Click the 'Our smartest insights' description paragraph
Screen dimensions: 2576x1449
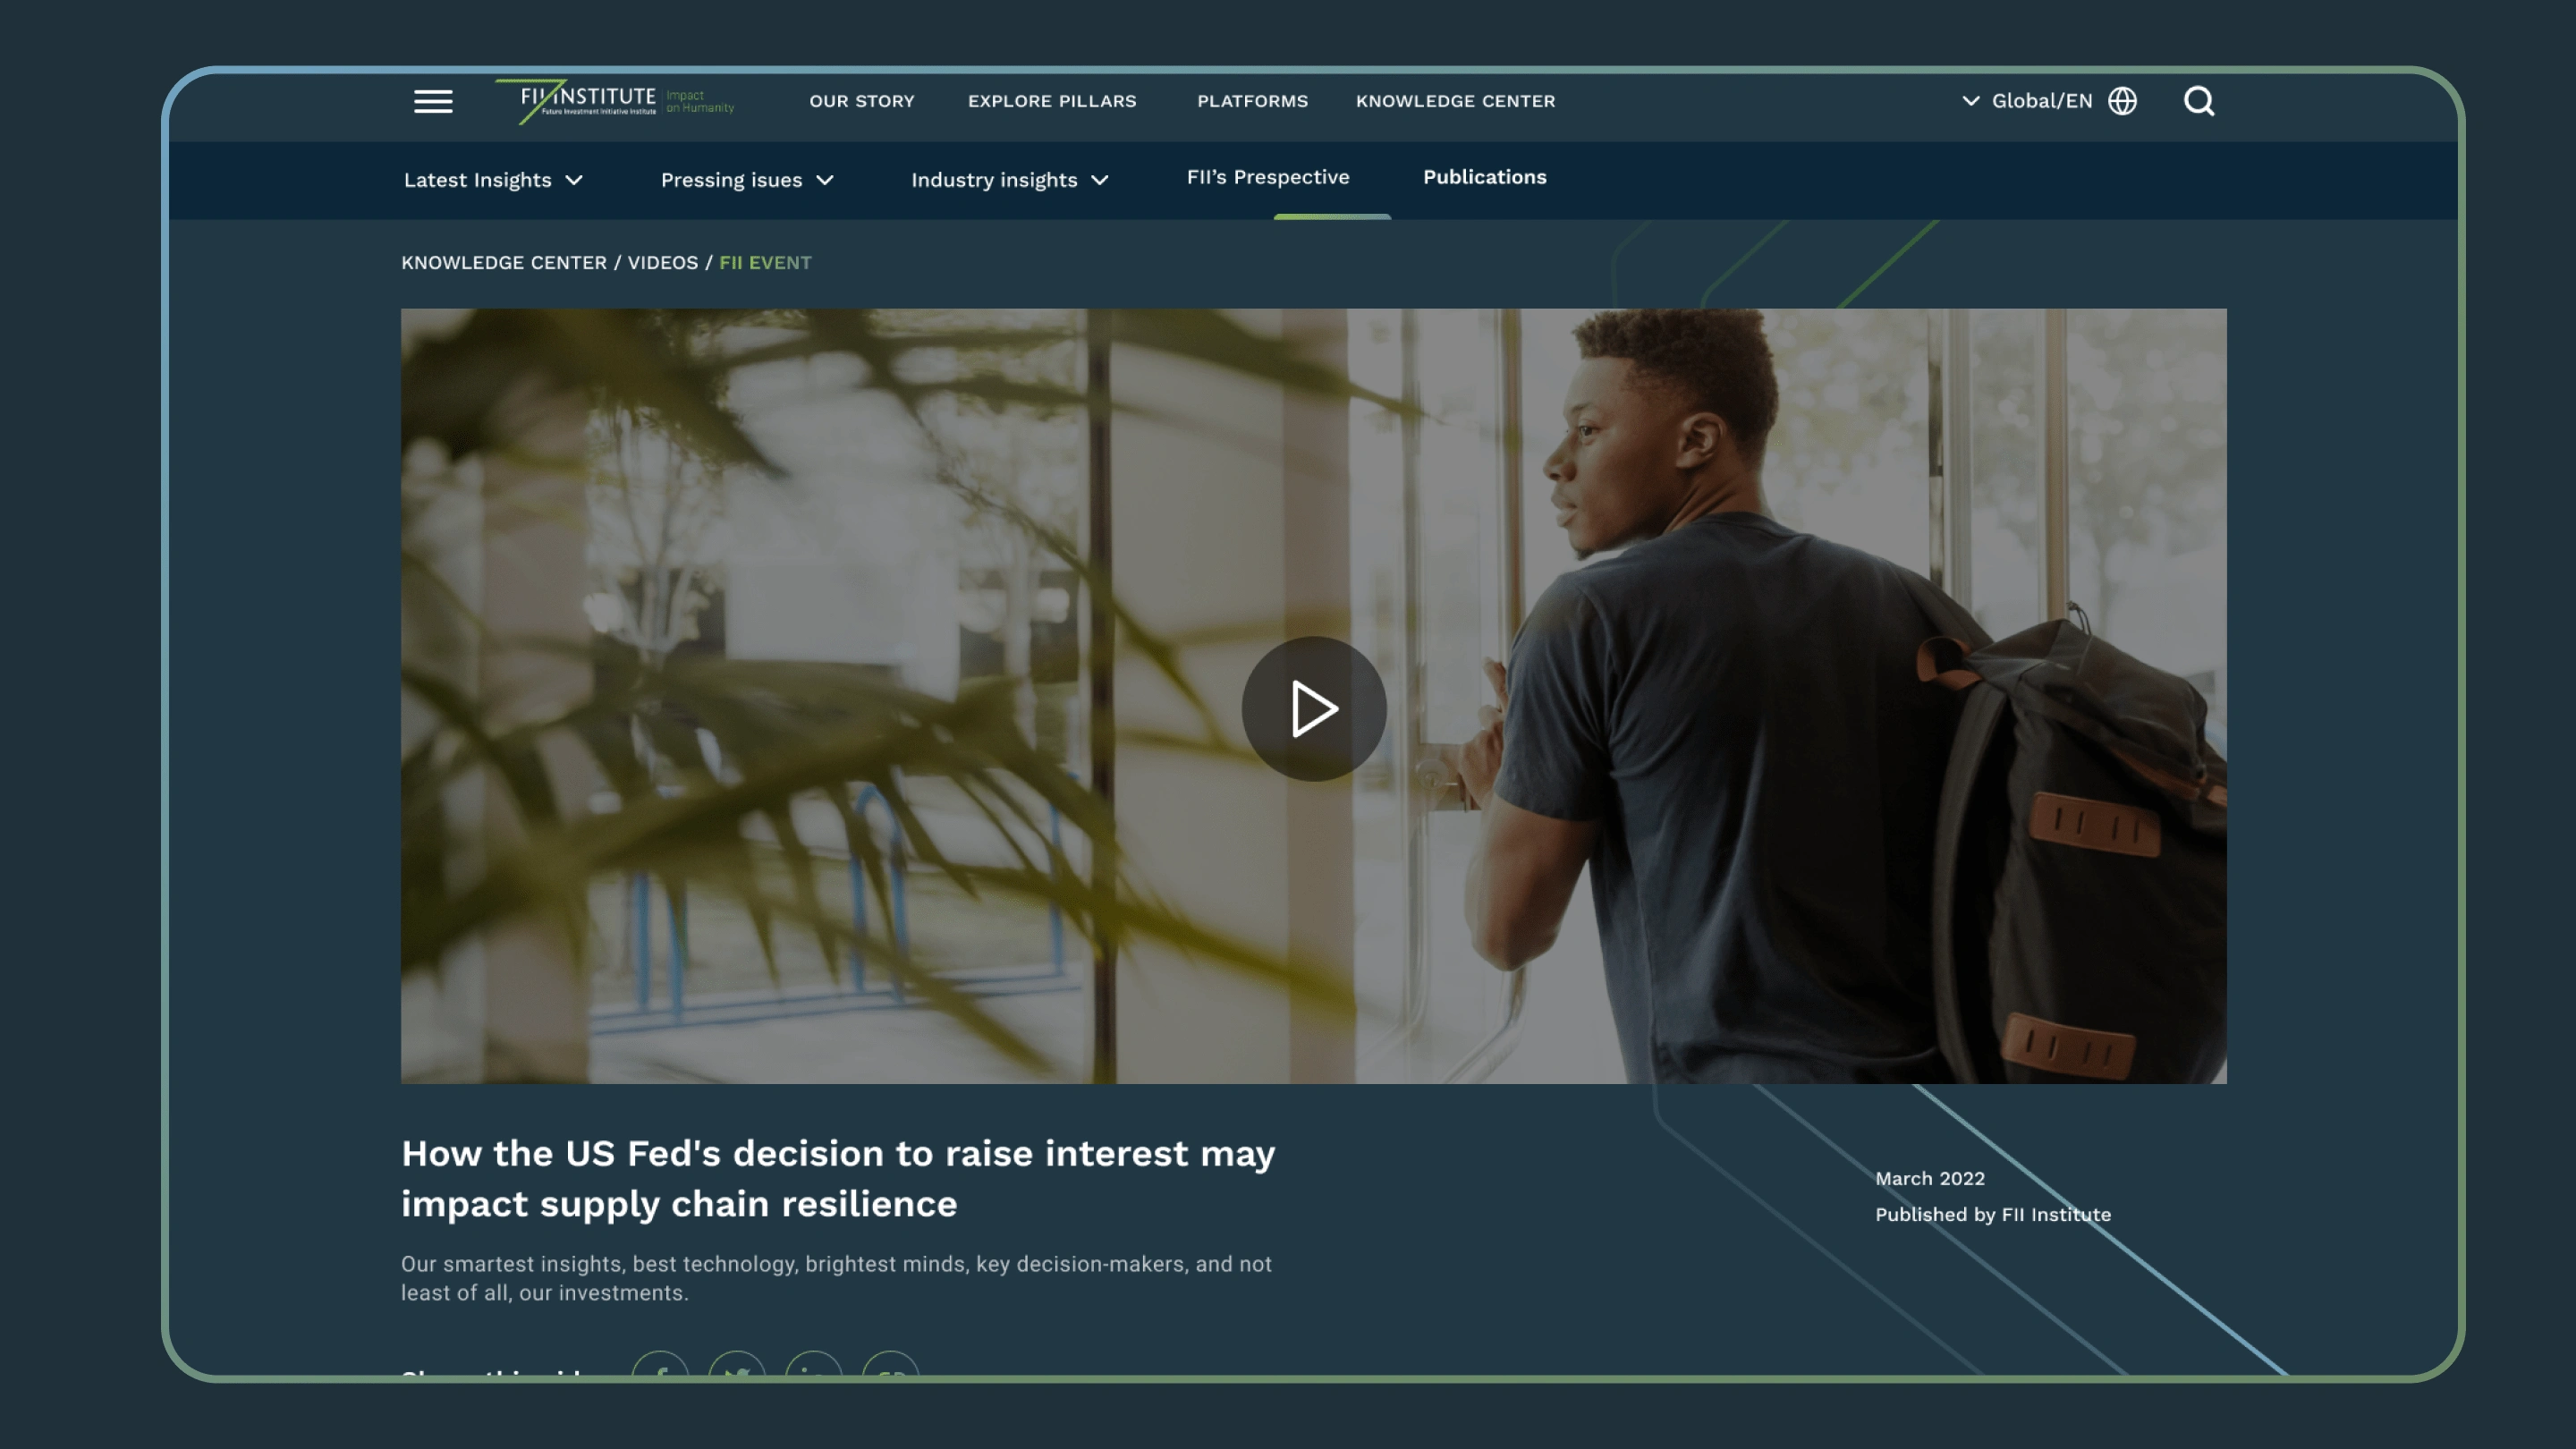[x=836, y=1278]
